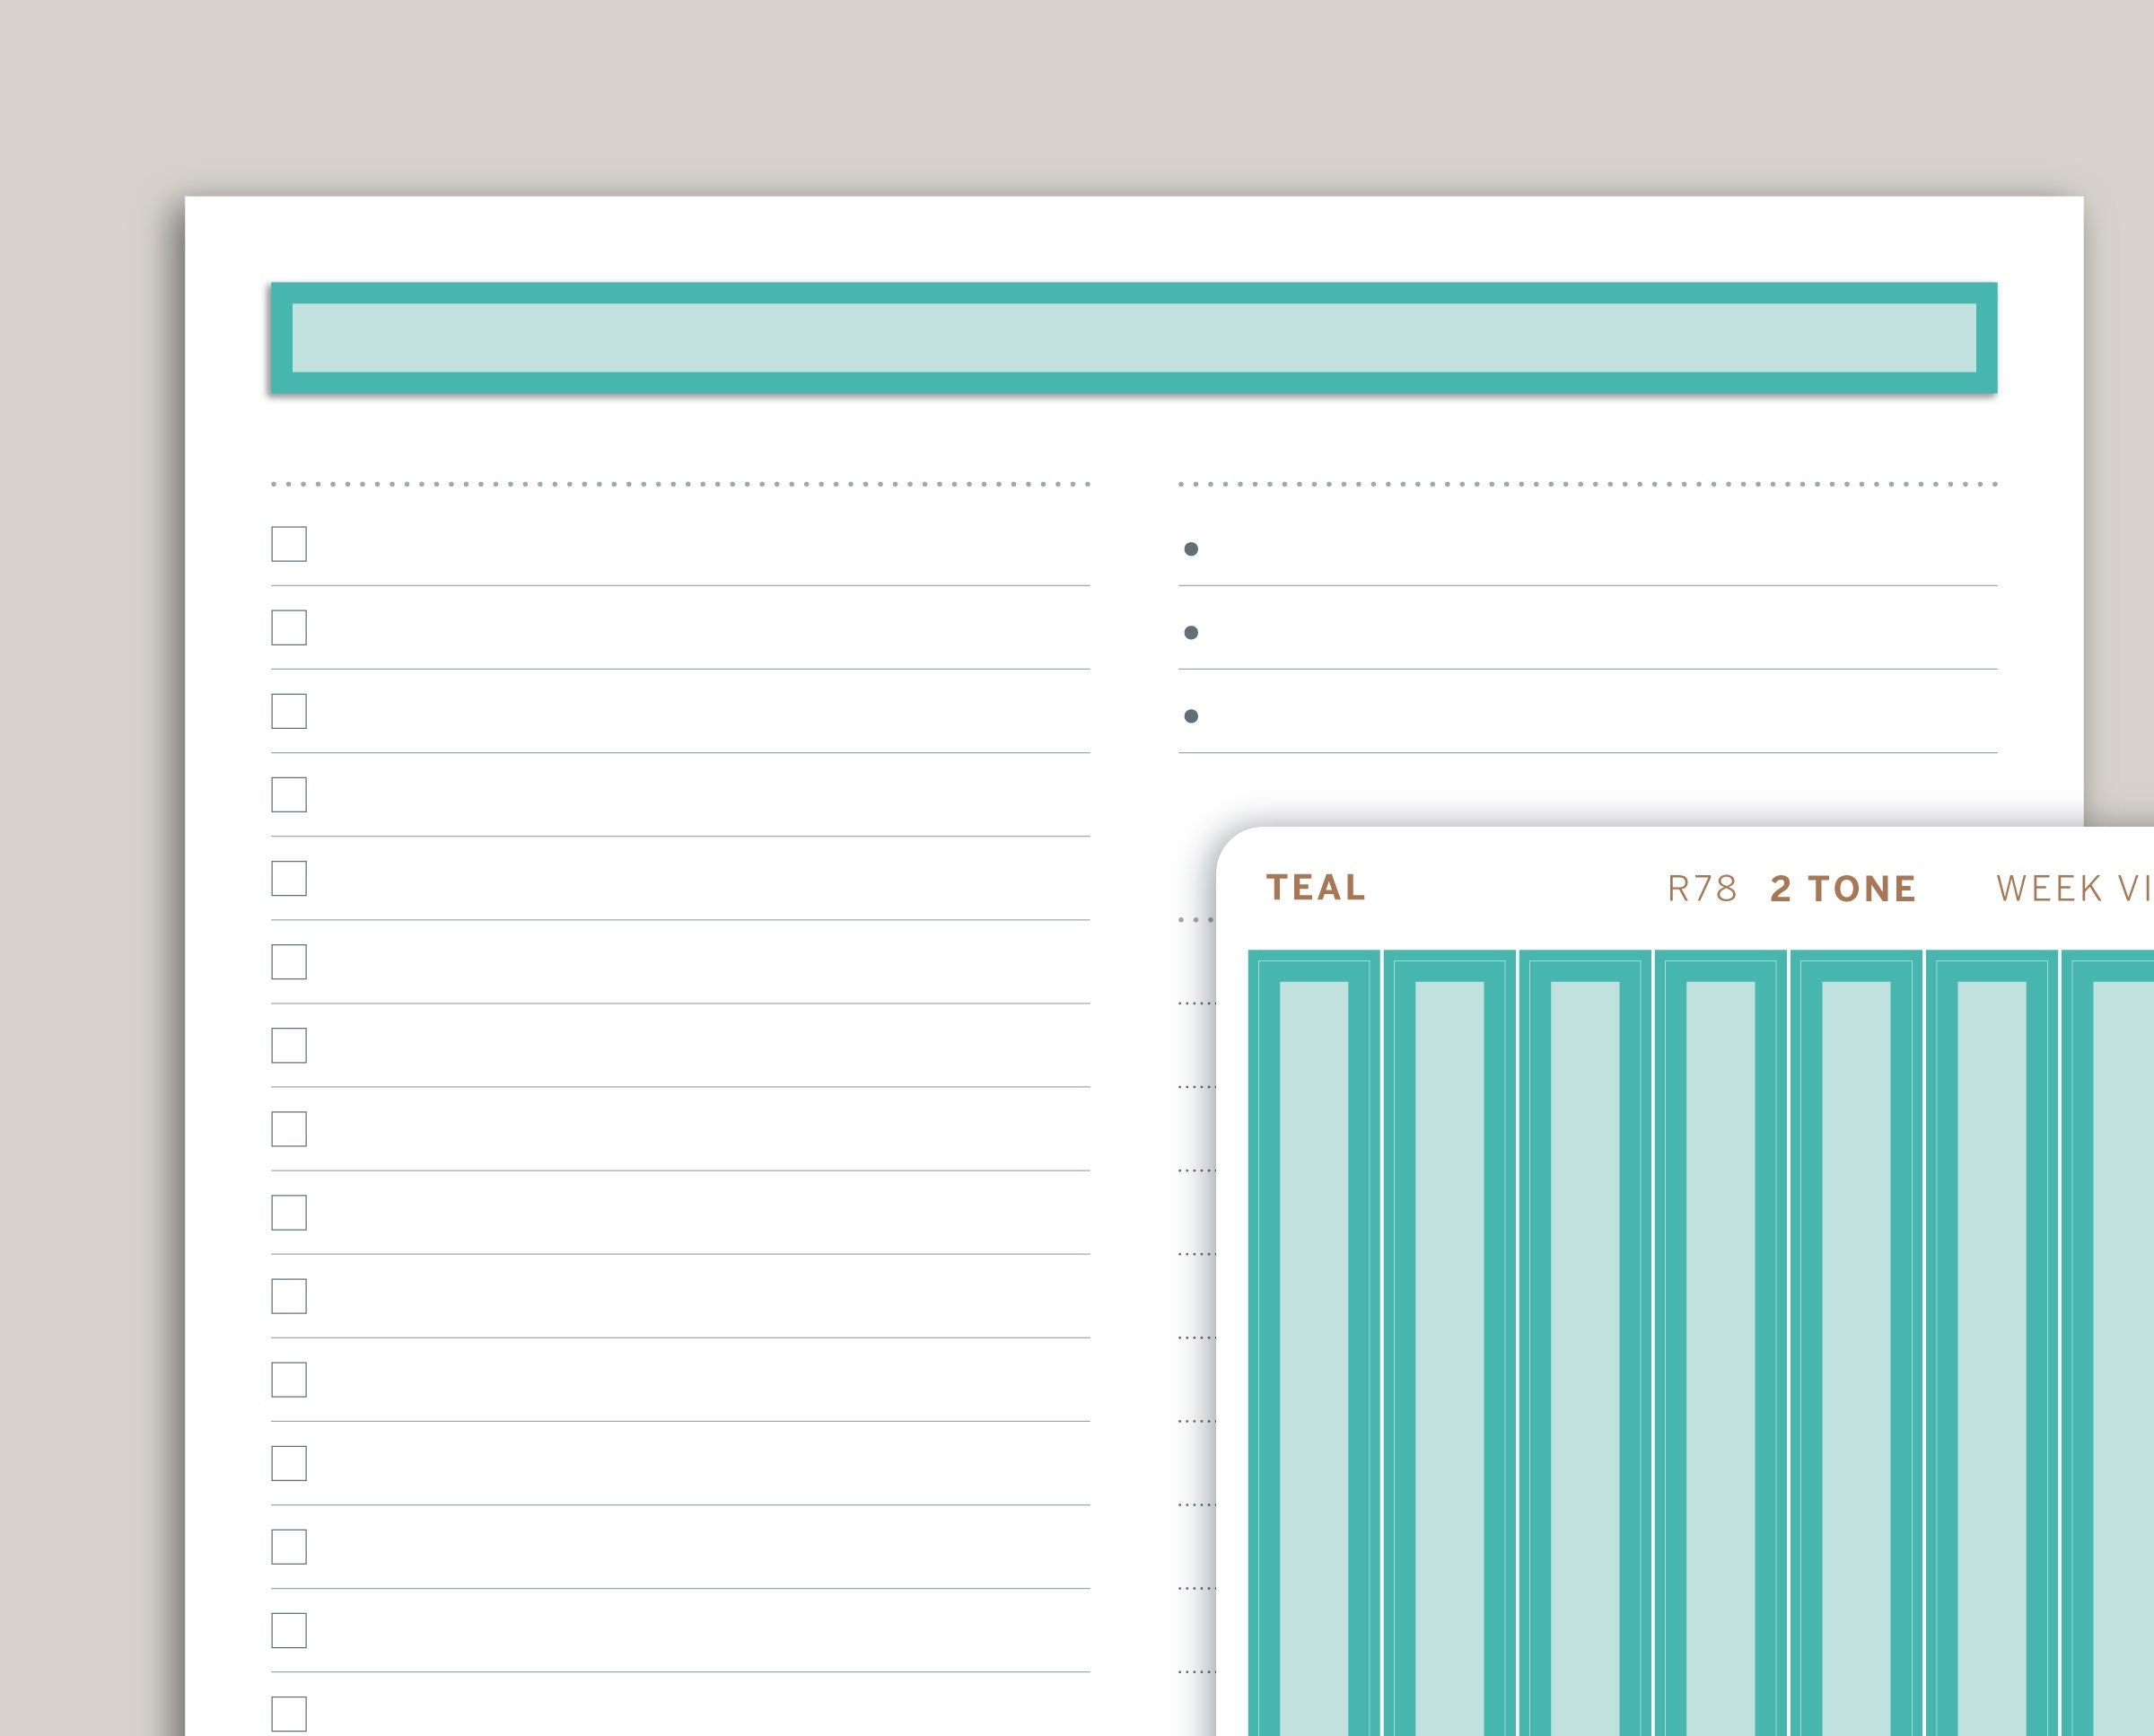Select the second vertical teal sticker strip

[x=1449, y=1340]
